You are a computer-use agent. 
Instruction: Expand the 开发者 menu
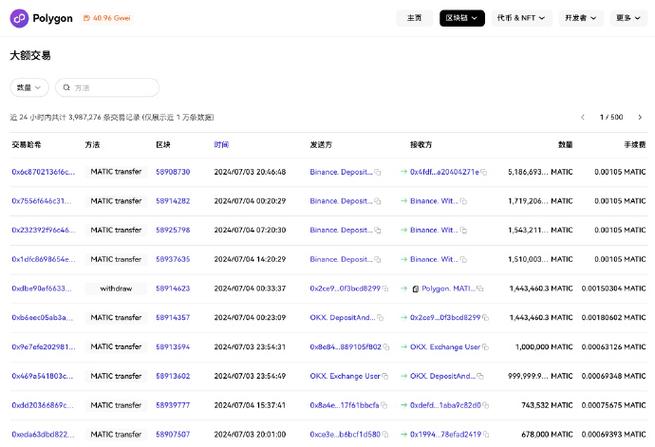[x=581, y=18]
